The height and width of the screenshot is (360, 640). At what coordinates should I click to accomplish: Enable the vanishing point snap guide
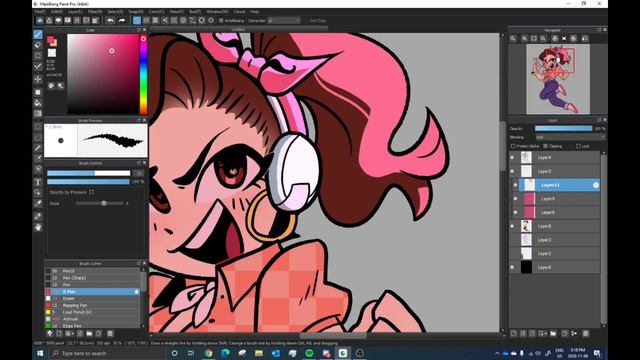165,20
